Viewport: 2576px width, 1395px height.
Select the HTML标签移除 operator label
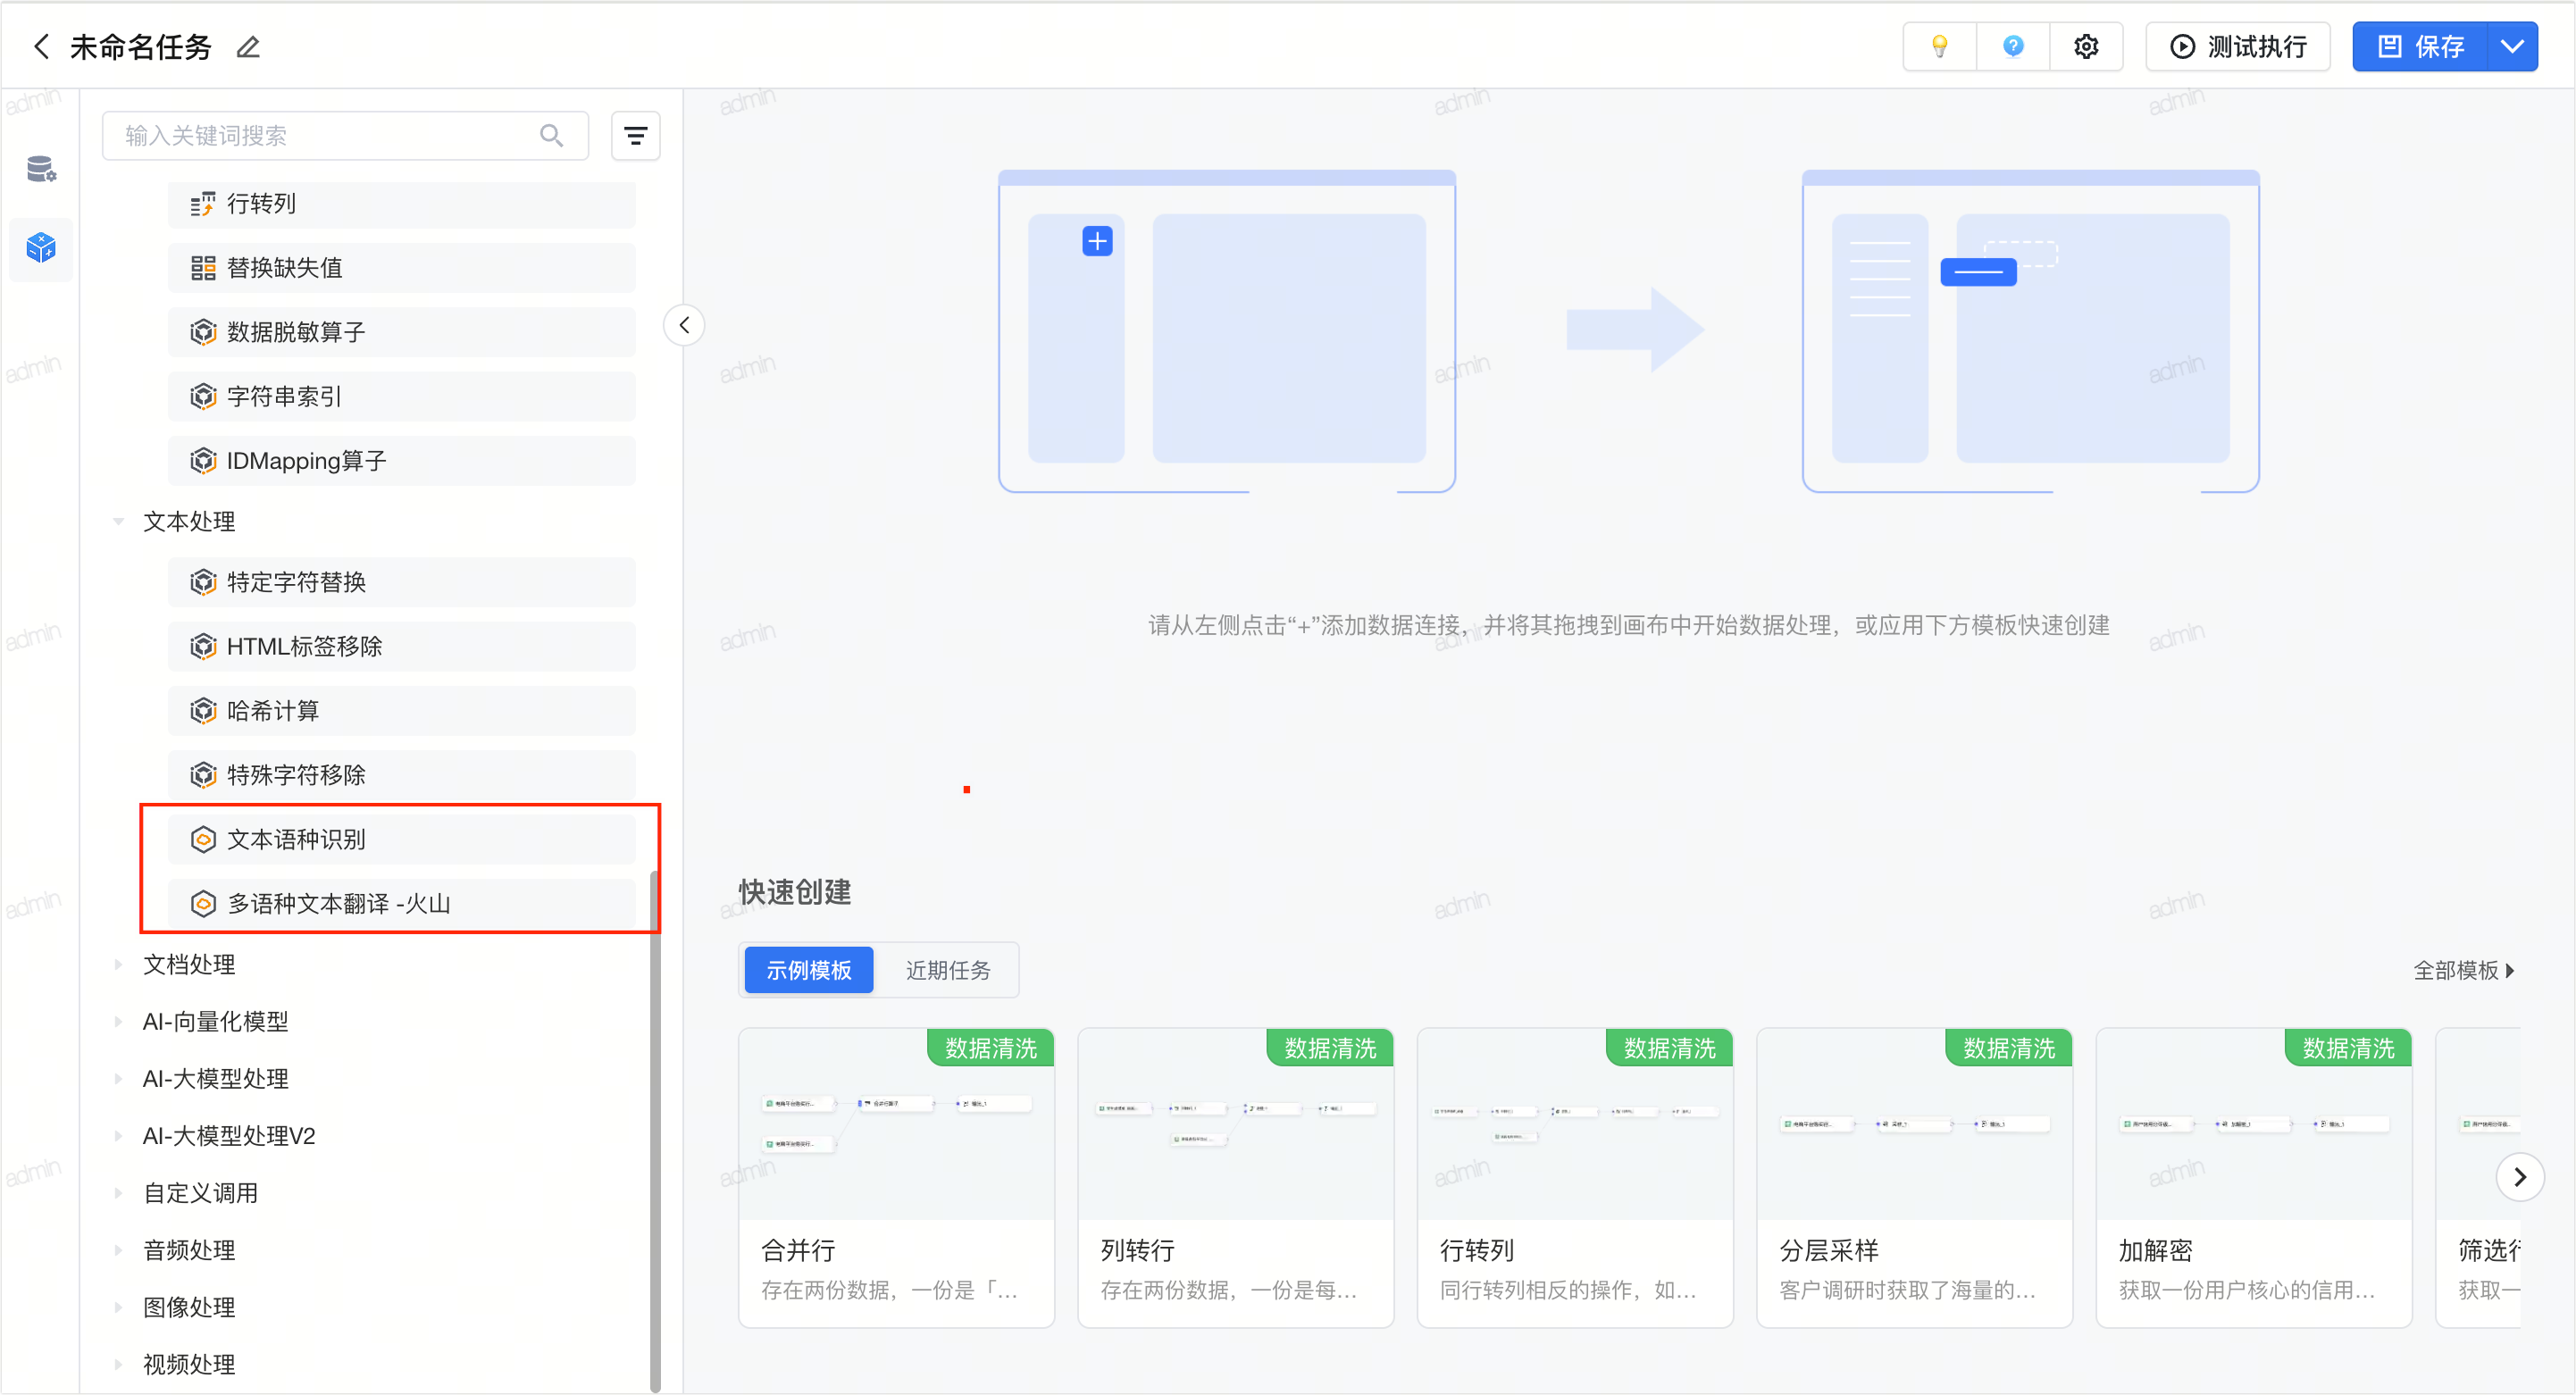click(x=304, y=647)
